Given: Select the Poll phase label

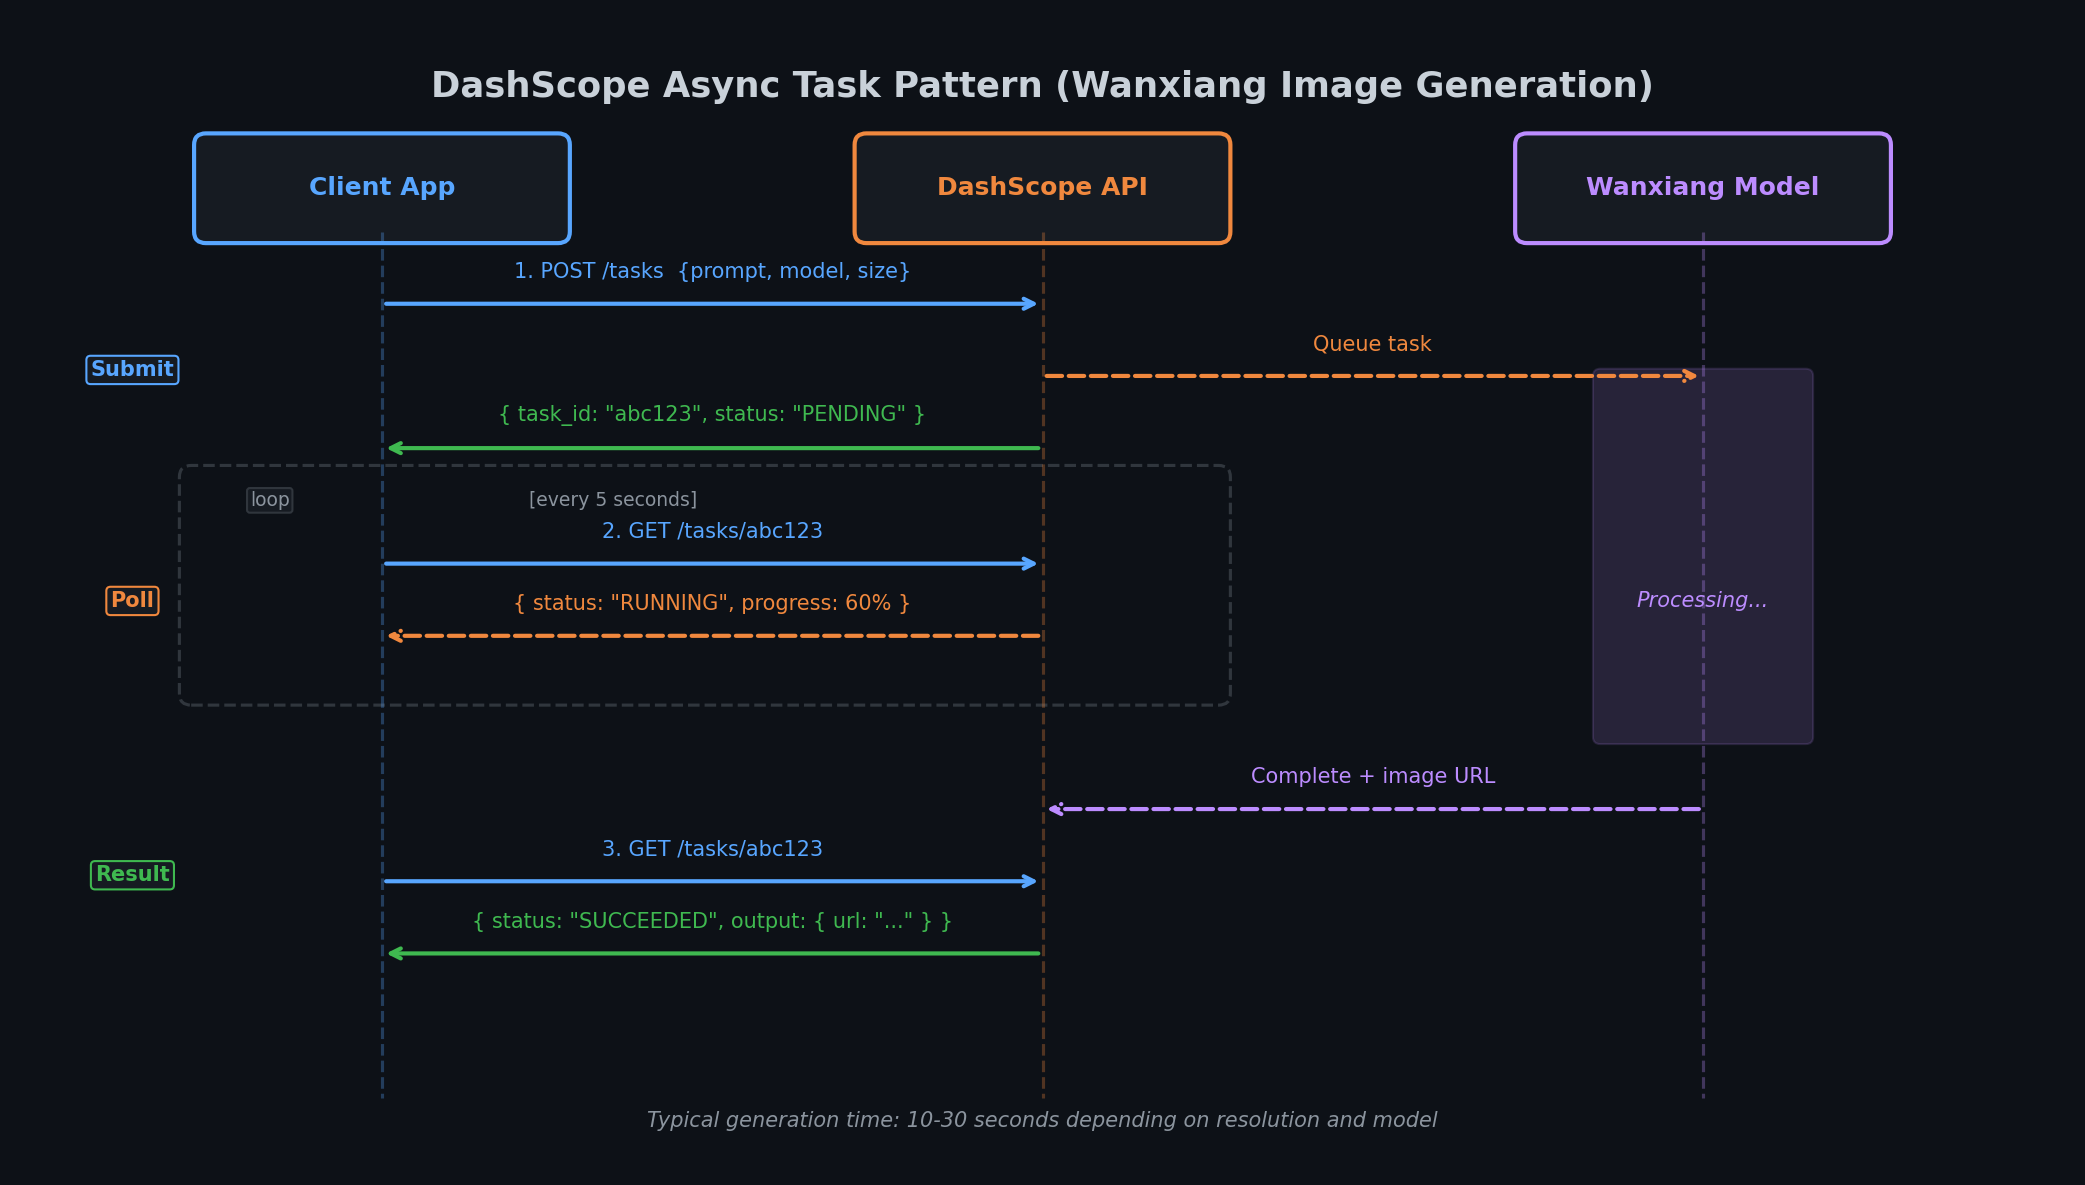Looking at the screenshot, I should click(x=132, y=601).
